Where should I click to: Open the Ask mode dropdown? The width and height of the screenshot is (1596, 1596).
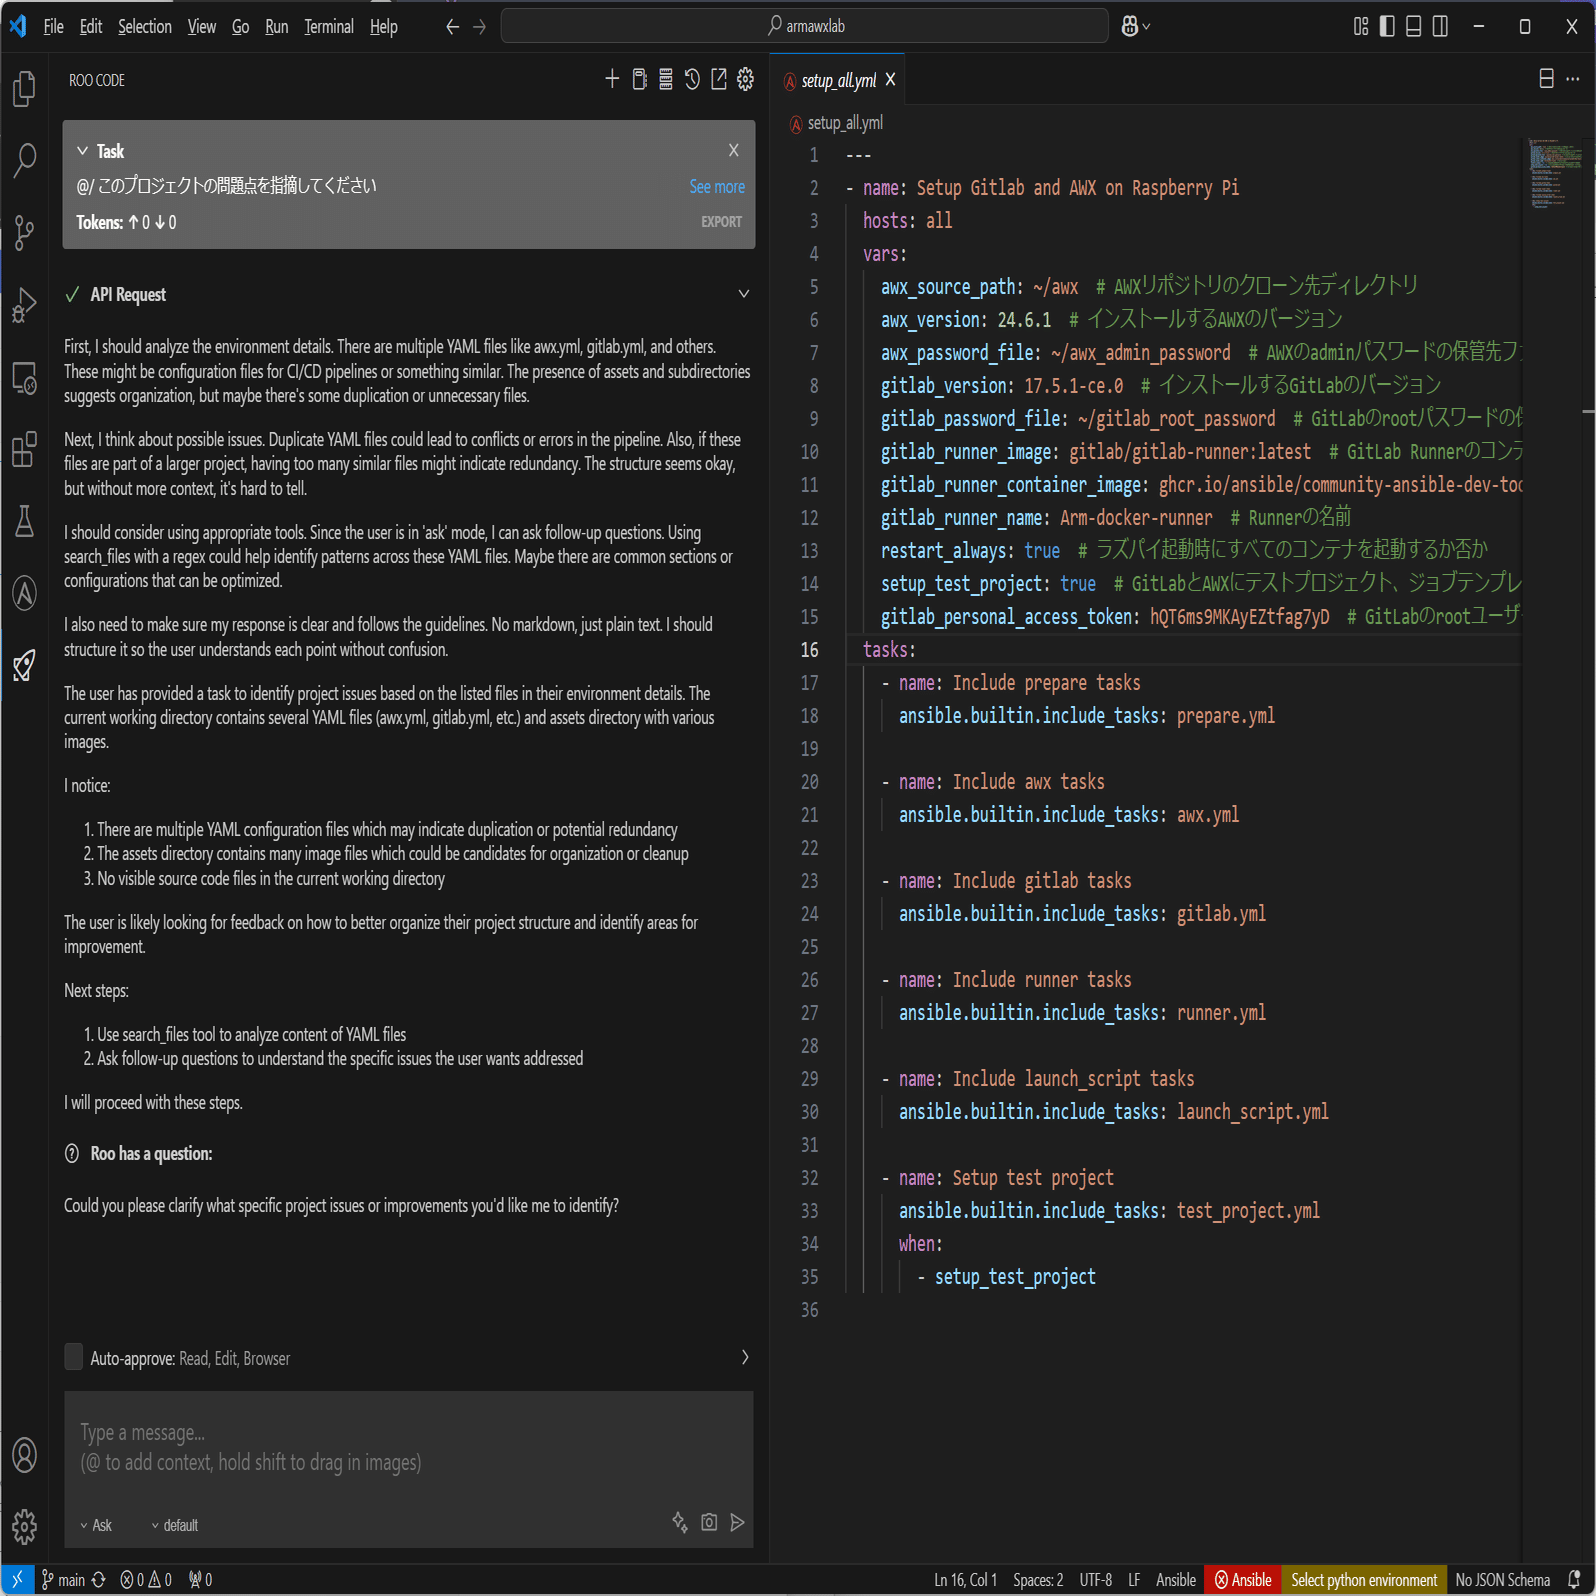(96, 1525)
